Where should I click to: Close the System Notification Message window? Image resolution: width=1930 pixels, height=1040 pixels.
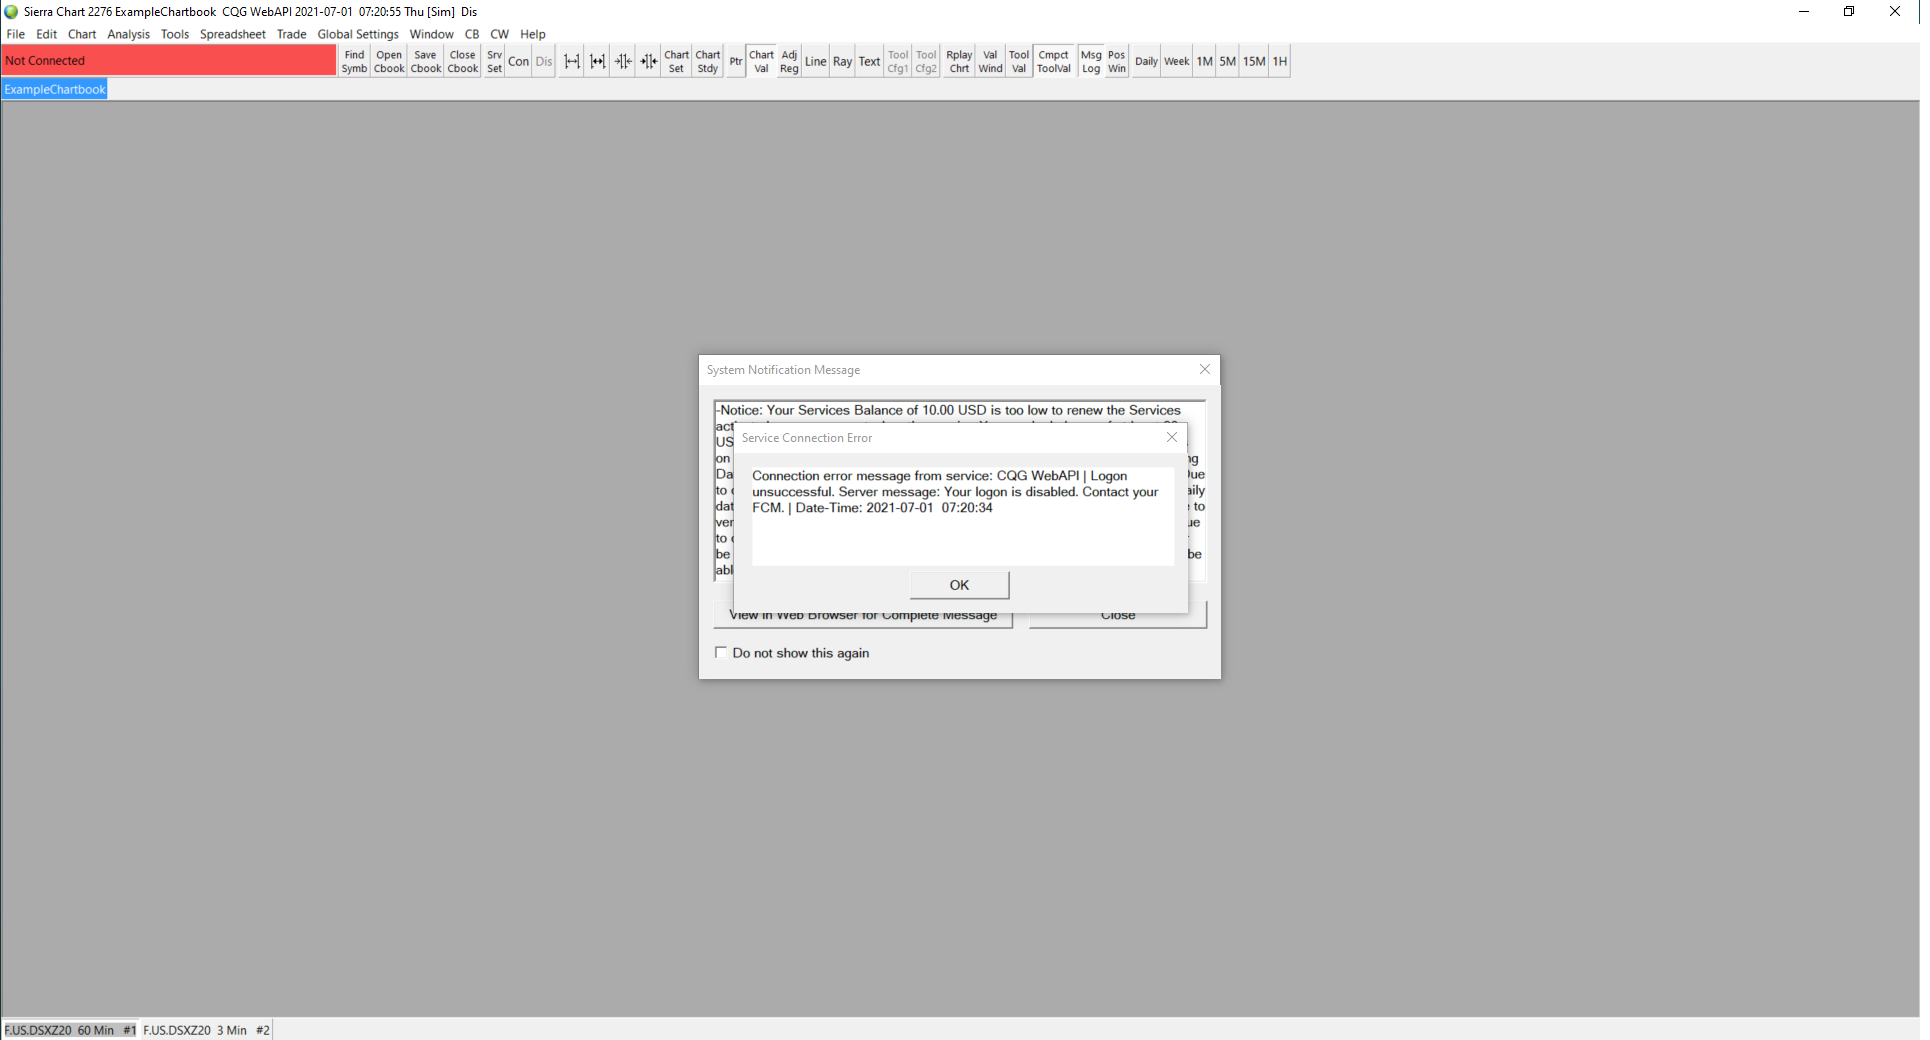[x=1205, y=369]
